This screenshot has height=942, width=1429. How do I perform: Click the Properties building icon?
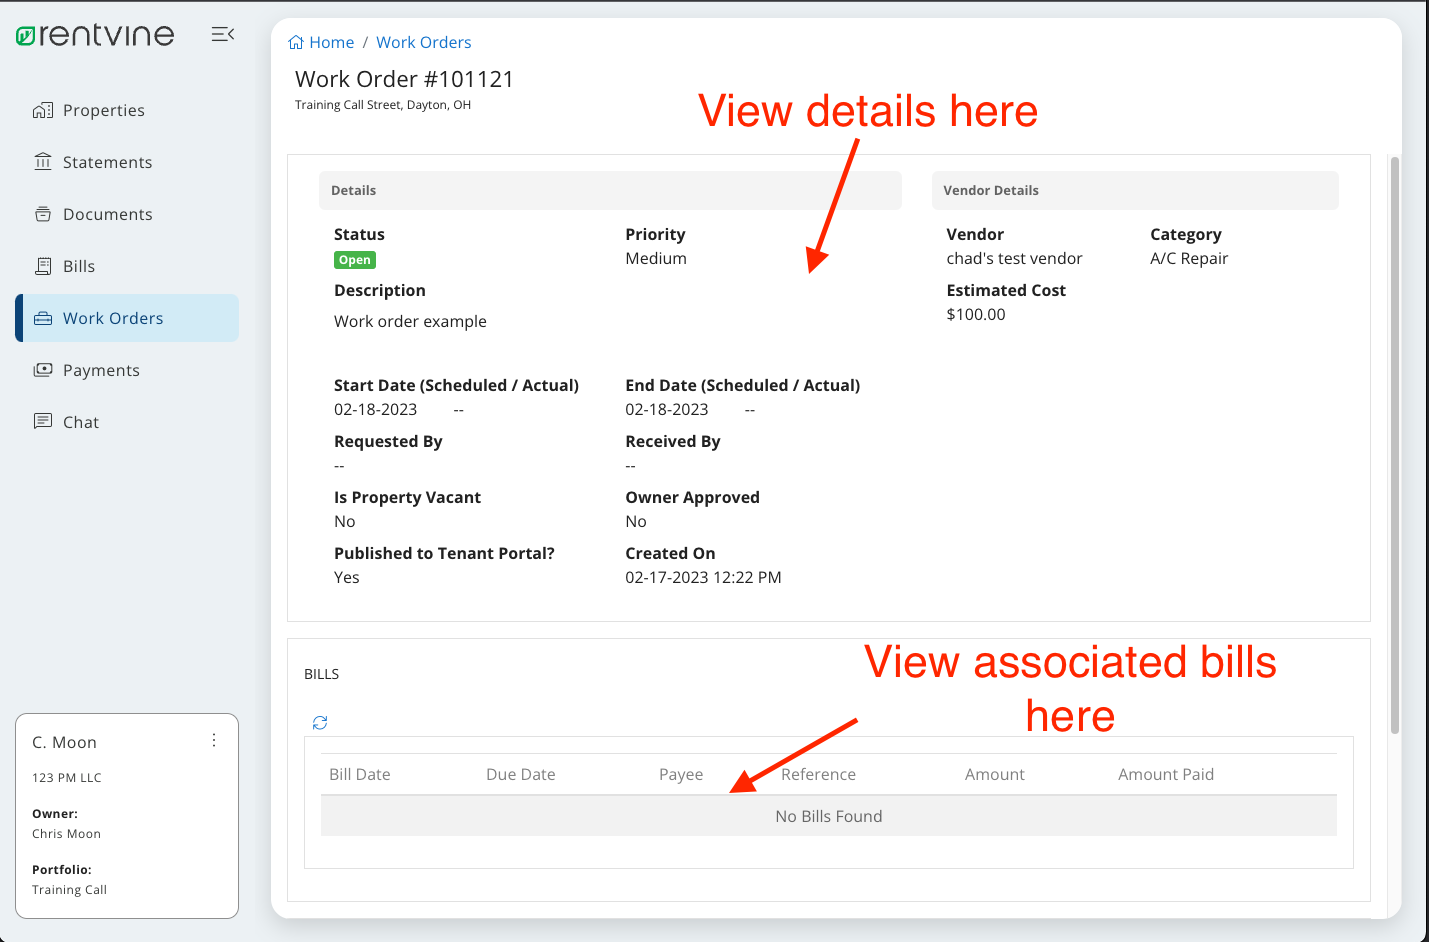[43, 110]
